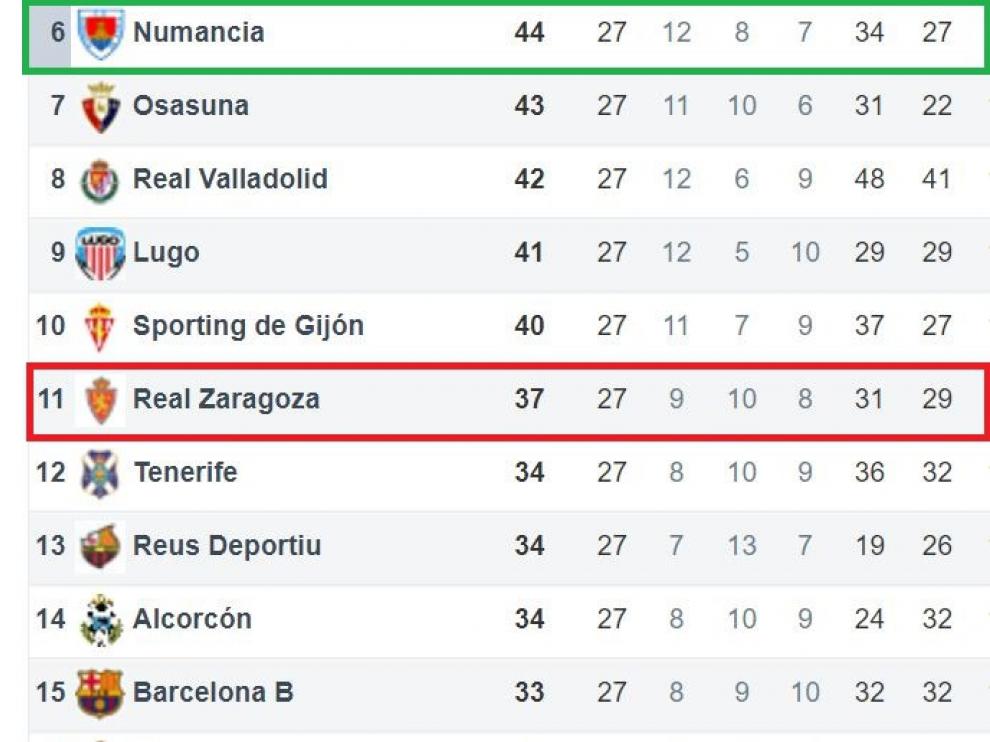Click the Reus Deportiu crest icon
Screen dimensions: 990x742
[100, 547]
